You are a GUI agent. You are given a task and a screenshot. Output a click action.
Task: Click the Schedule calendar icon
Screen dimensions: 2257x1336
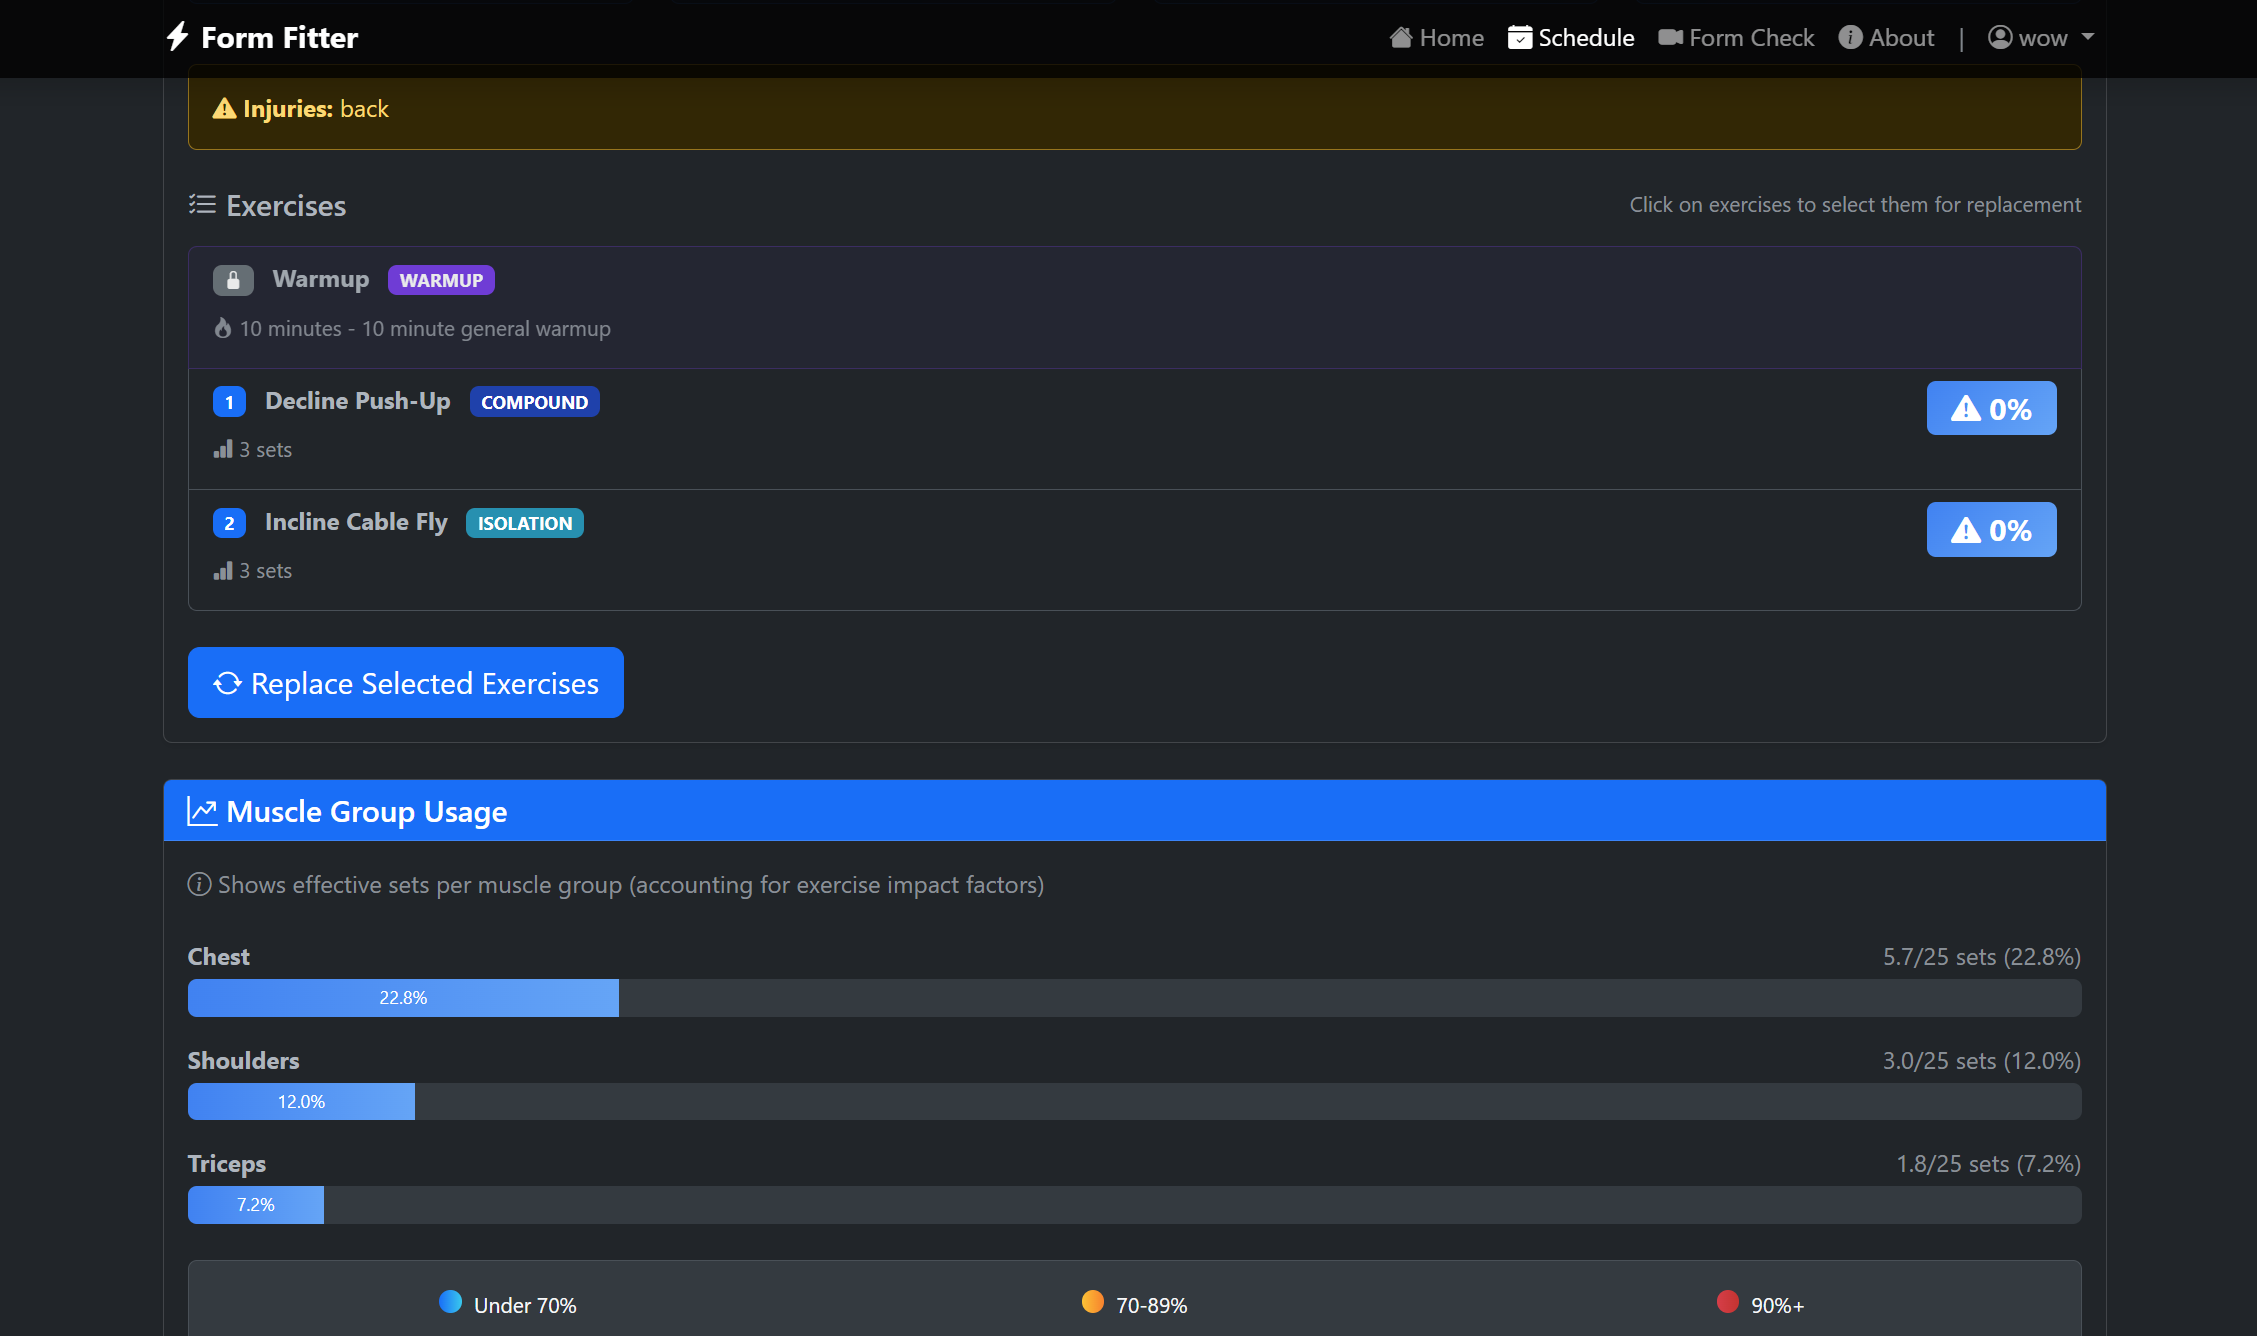coord(1519,37)
